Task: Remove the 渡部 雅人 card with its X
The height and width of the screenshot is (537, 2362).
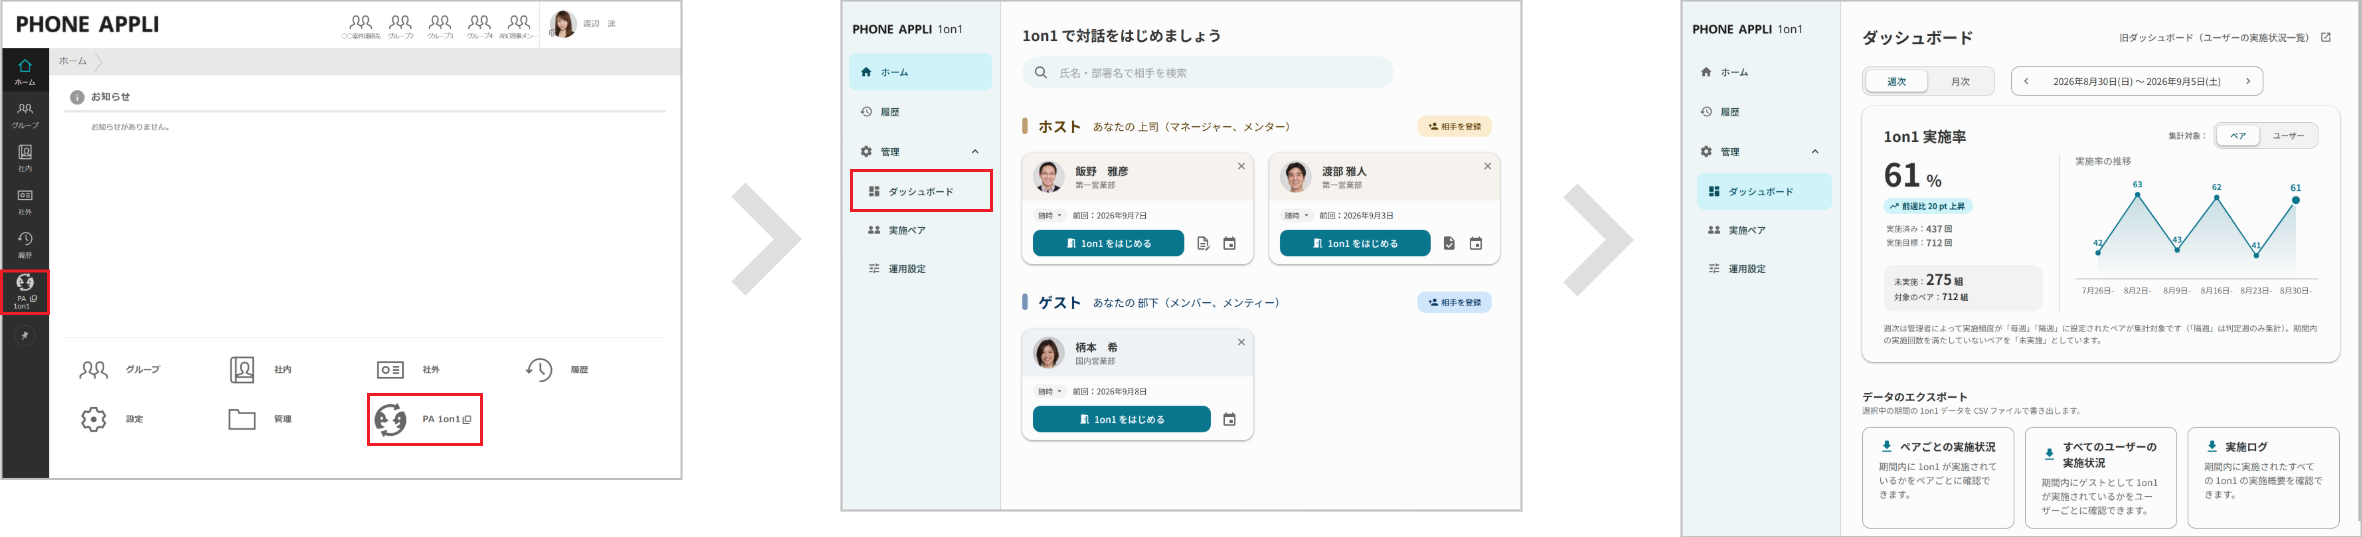Action: pos(1487,166)
